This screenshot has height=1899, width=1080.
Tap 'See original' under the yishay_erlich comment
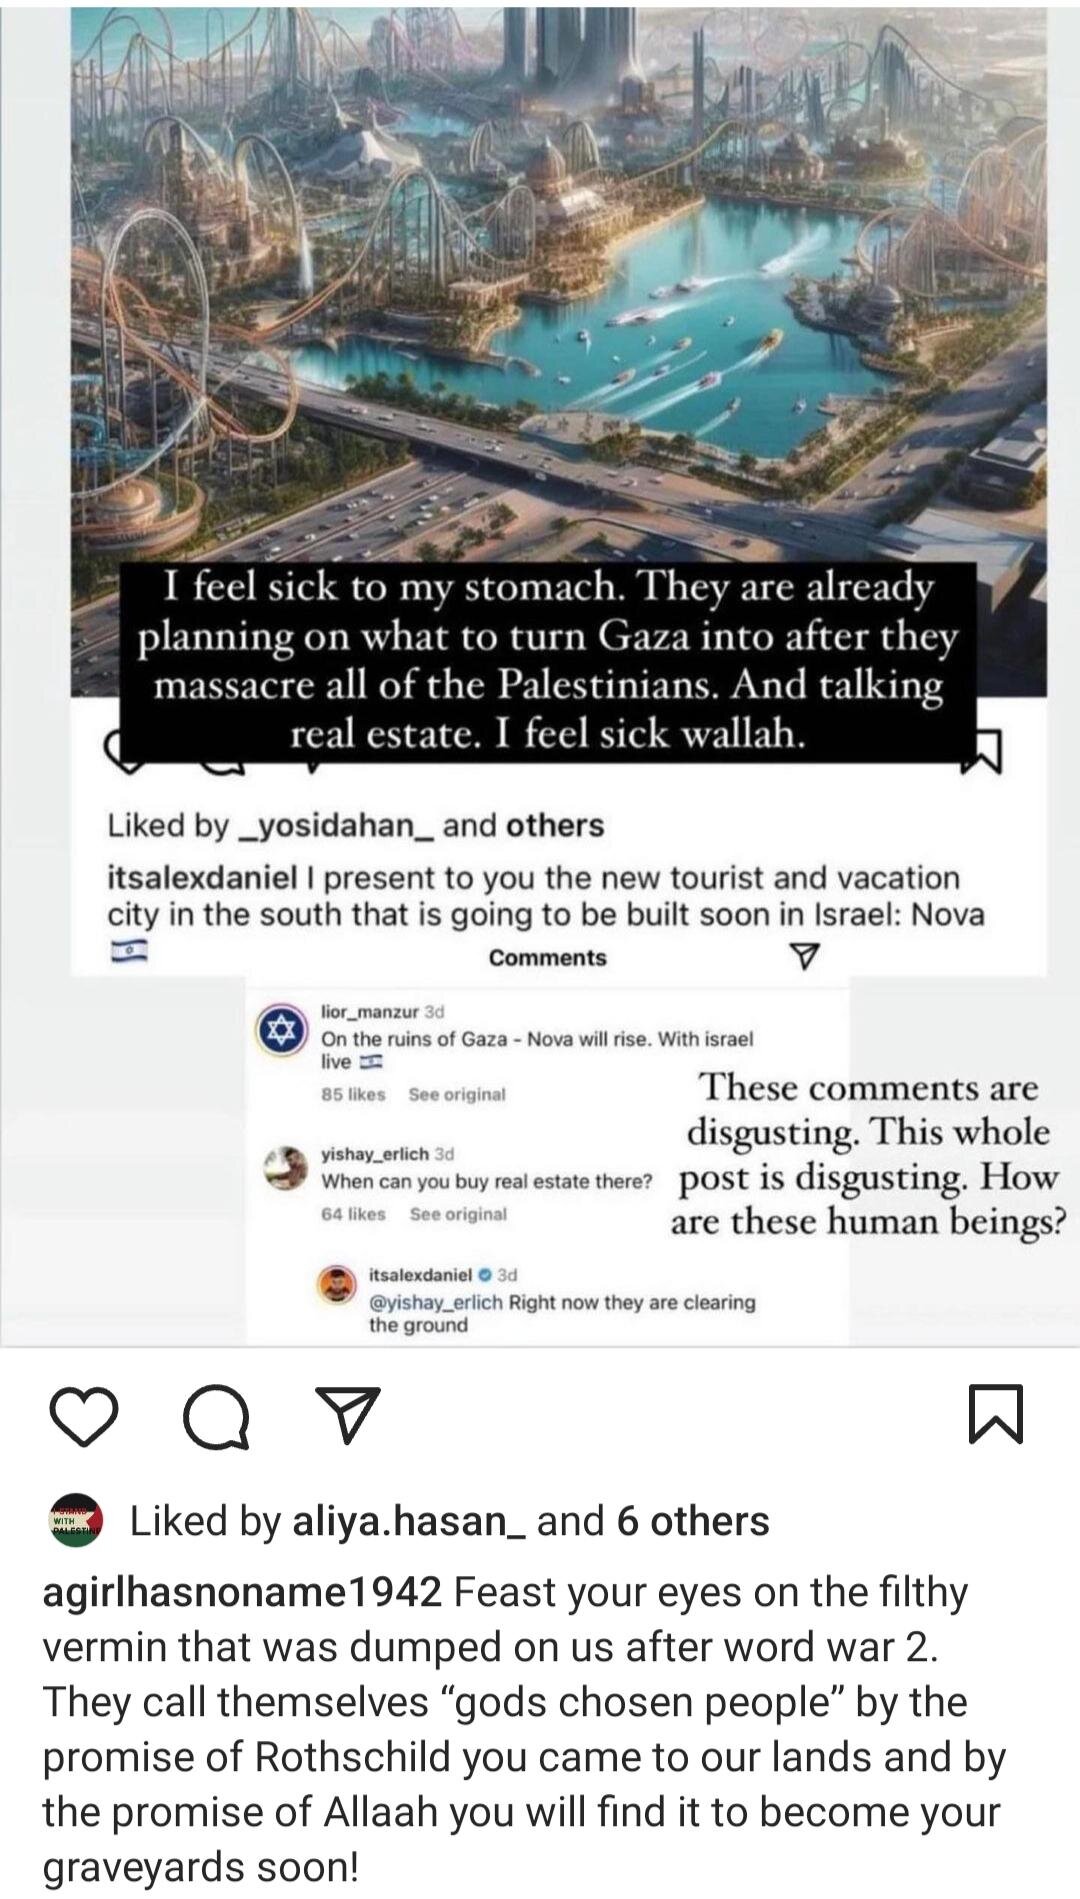(x=458, y=1214)
